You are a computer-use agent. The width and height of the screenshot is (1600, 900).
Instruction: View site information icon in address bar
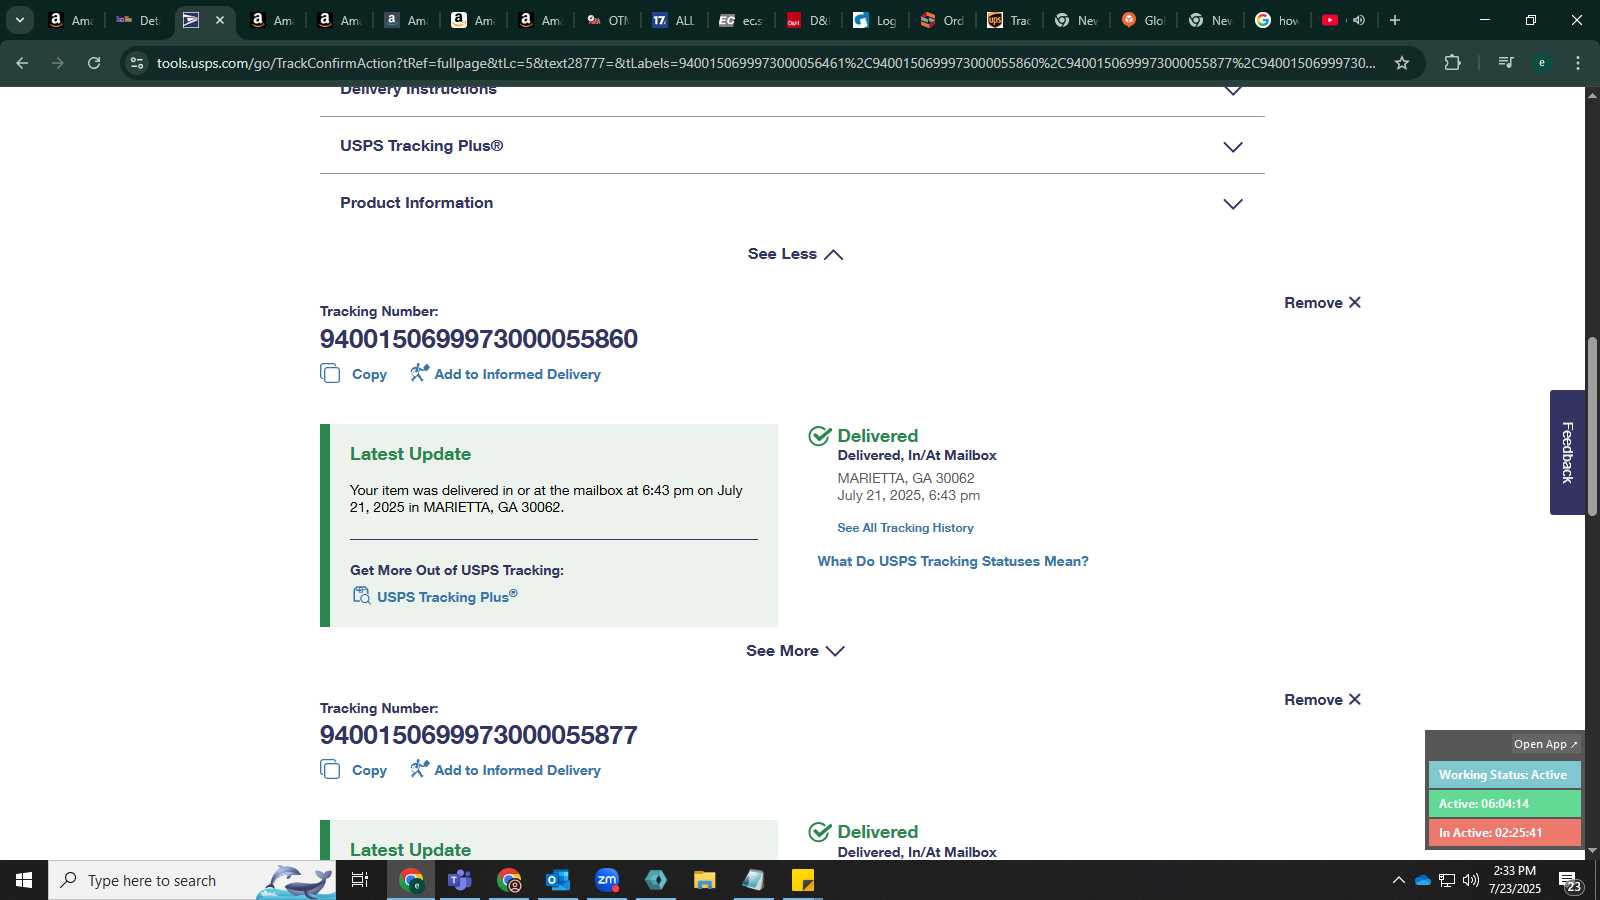coord(137,63)
